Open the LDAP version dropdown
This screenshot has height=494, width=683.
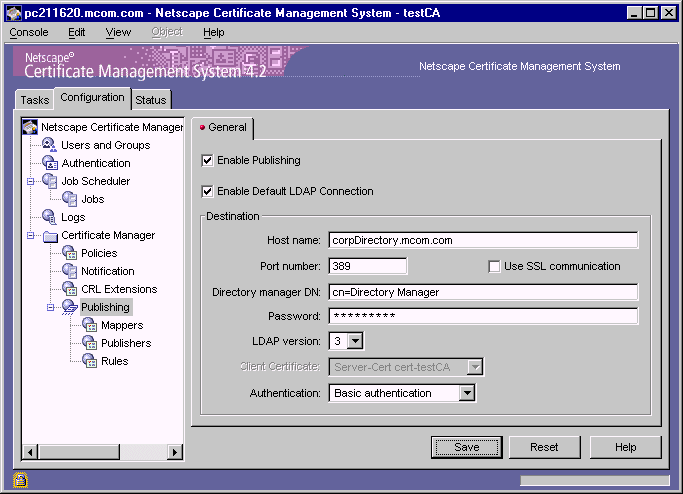(355, 341)
